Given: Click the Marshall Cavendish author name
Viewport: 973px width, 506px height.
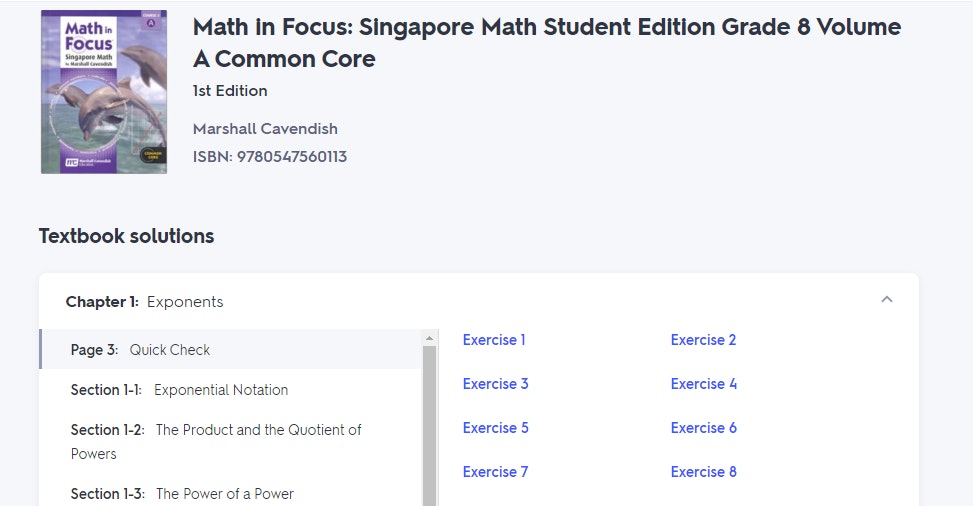Looking at the screenshot, I should [x=266, y=129].
